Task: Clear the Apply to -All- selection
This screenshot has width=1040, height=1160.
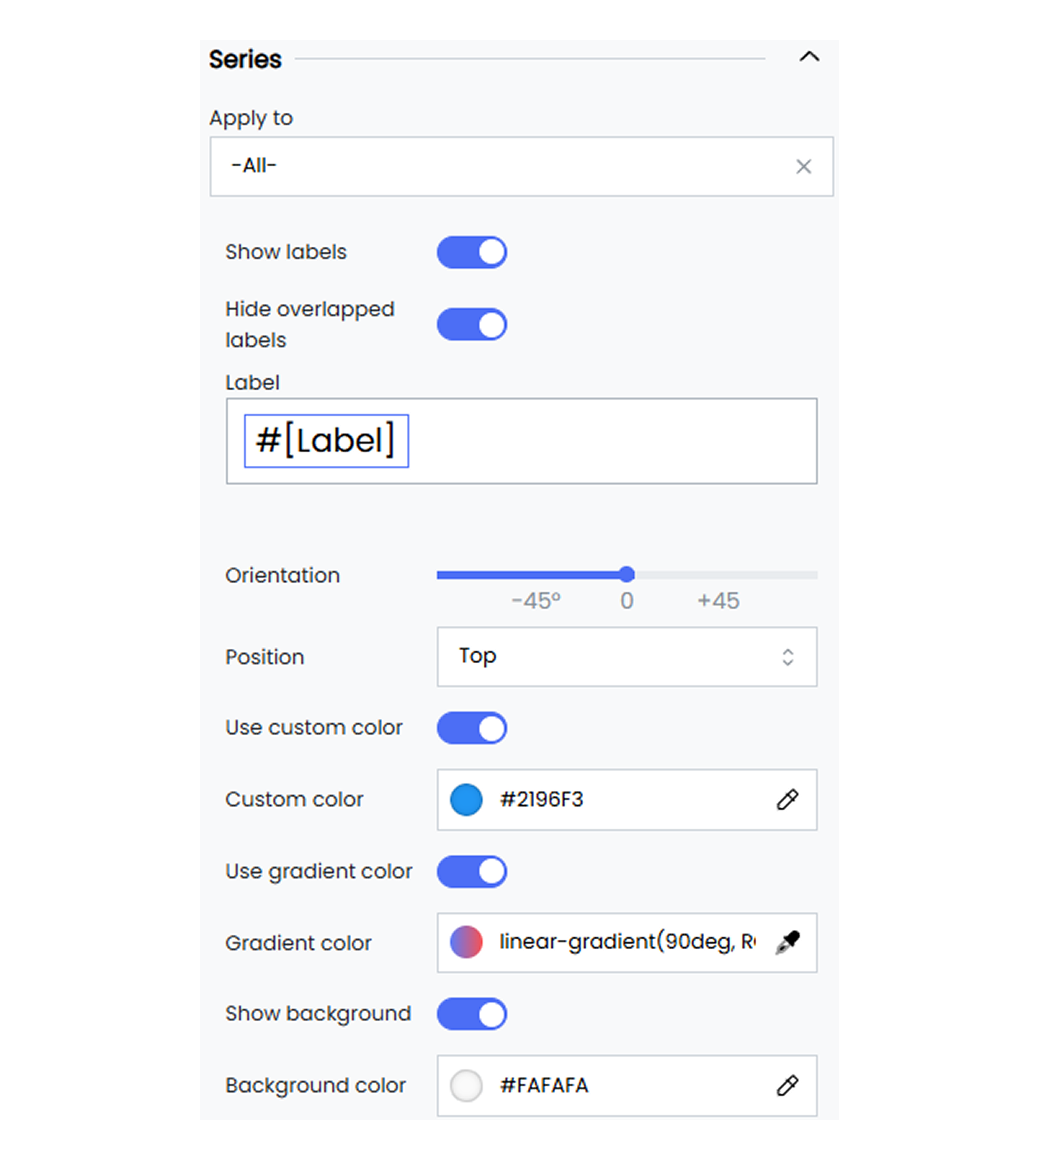Action: 803,166
